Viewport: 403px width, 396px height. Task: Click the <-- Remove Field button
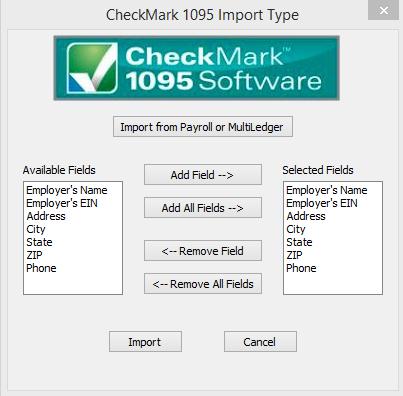click(203, 250)
